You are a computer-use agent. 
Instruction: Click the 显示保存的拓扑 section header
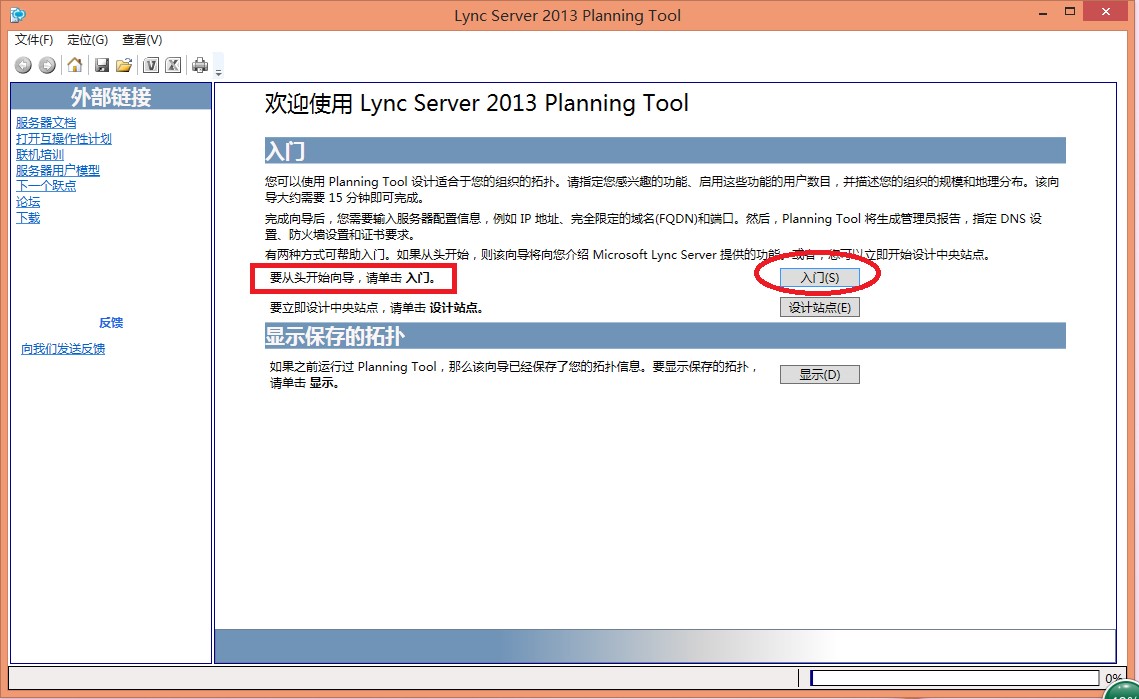[x=665, y=336]
